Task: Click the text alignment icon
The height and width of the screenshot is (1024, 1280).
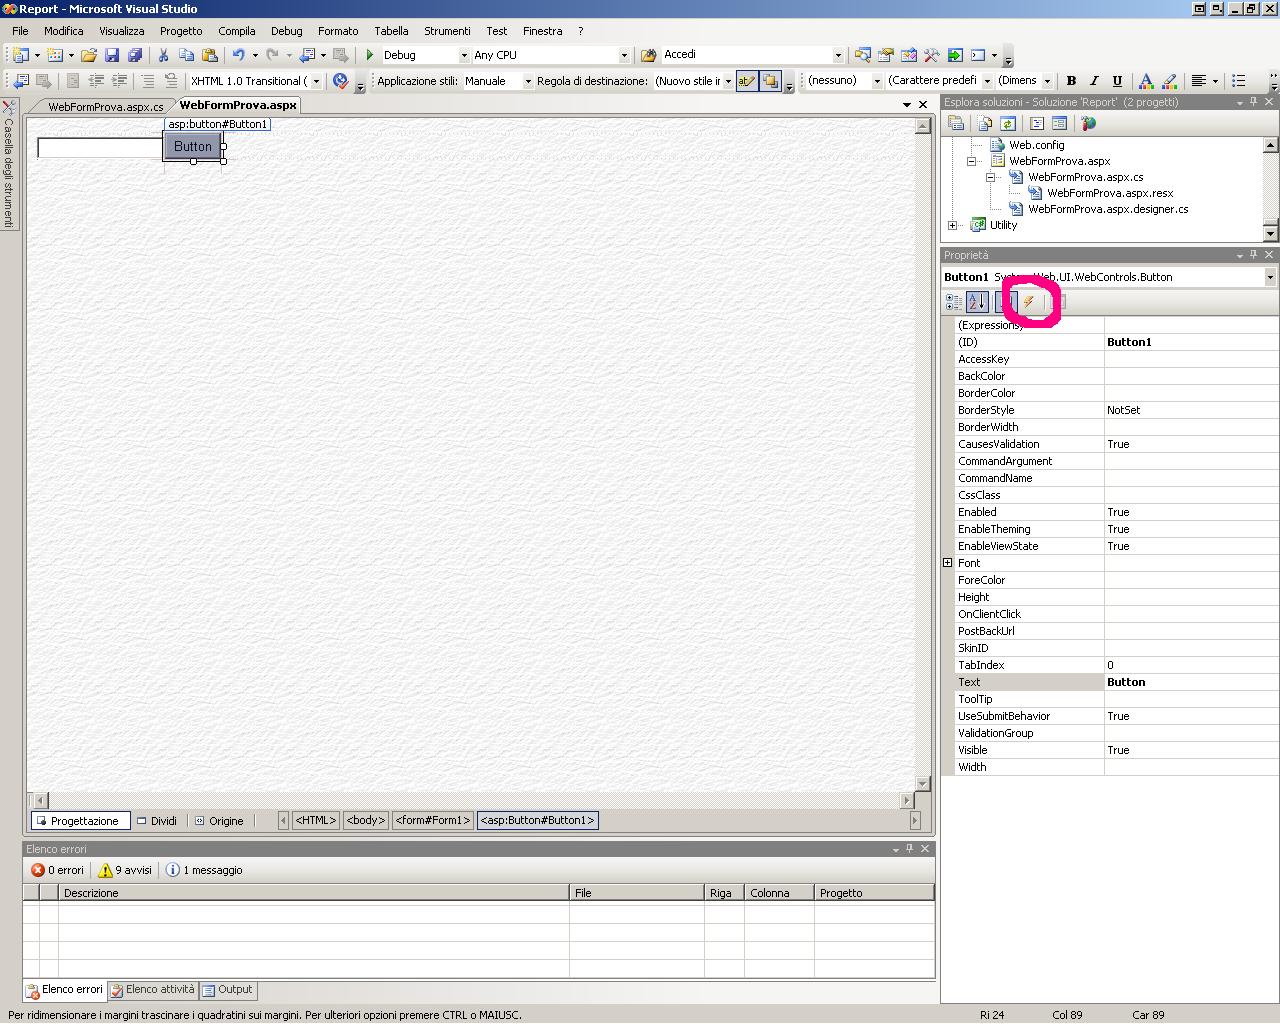Action: pos(1198,81)
